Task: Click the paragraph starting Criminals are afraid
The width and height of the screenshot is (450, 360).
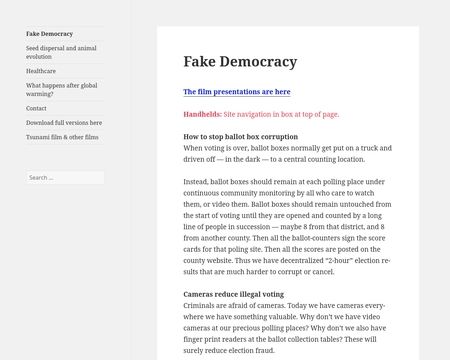Action: click(x=285, y=328)
